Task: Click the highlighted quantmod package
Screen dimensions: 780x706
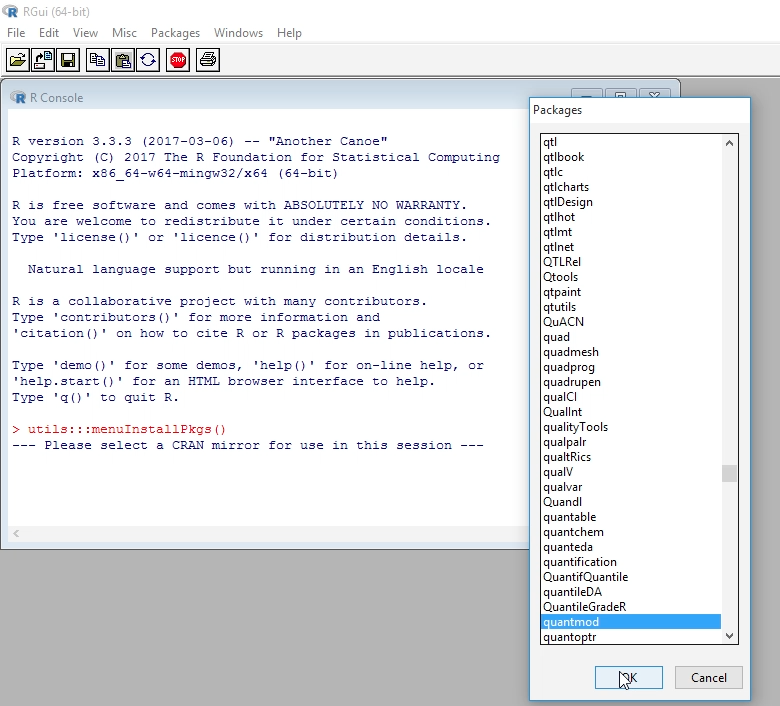Action: pos(630,622)
